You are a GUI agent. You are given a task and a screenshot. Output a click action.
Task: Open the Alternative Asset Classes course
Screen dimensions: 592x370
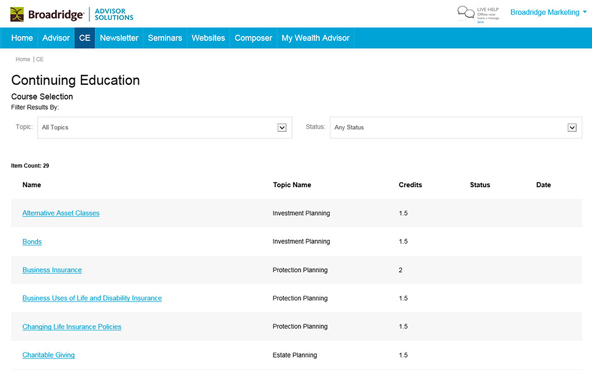click(x=61, y=213)
